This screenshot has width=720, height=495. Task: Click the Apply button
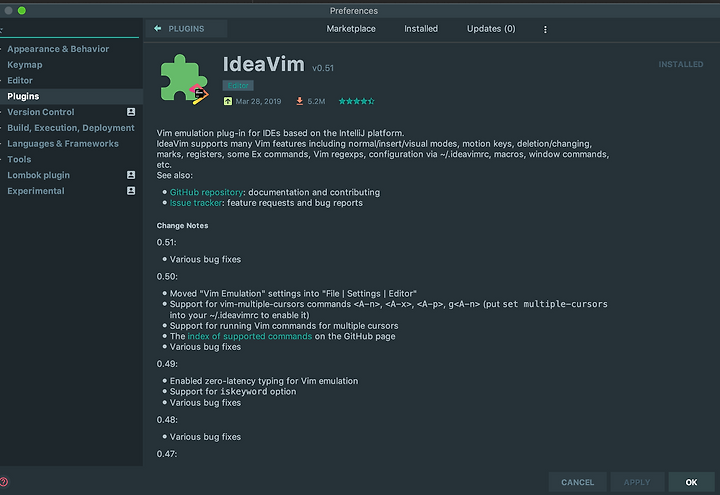point(637,482)
